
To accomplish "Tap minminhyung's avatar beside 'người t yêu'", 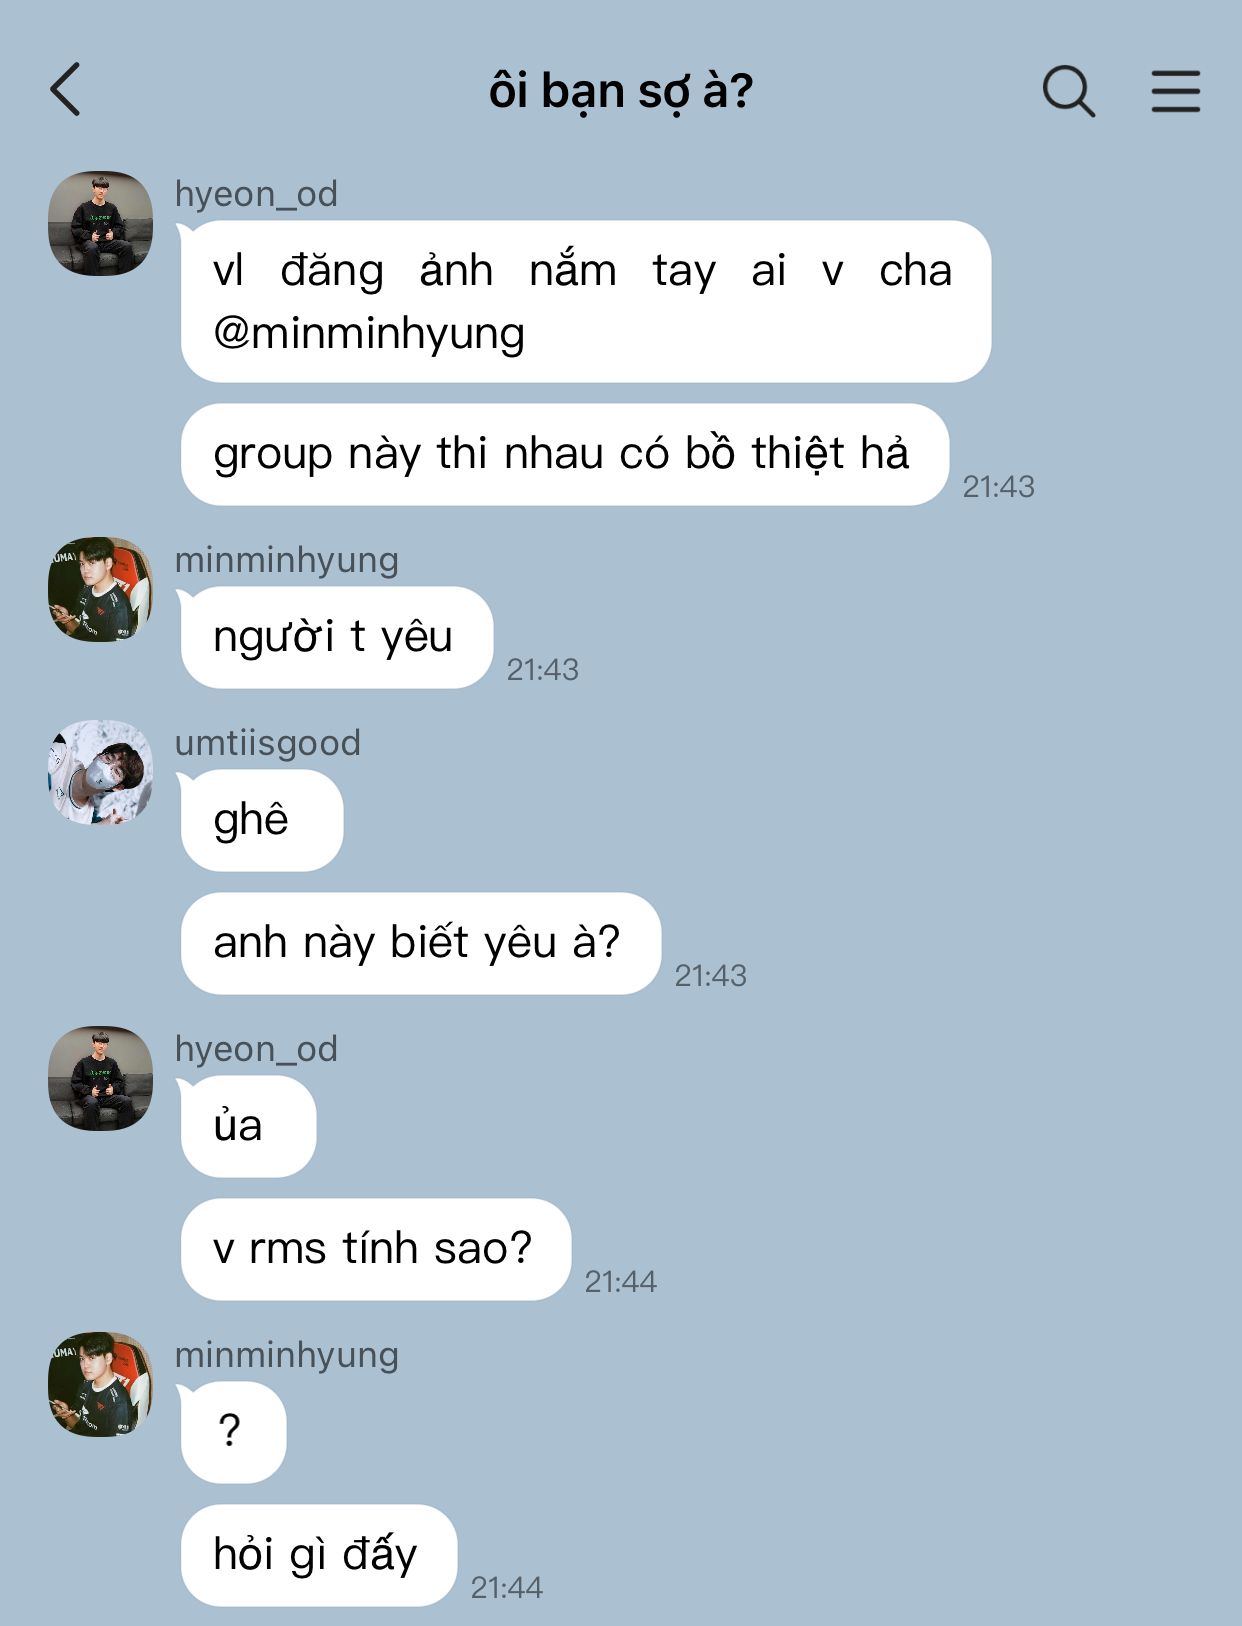I will point(100,589).
